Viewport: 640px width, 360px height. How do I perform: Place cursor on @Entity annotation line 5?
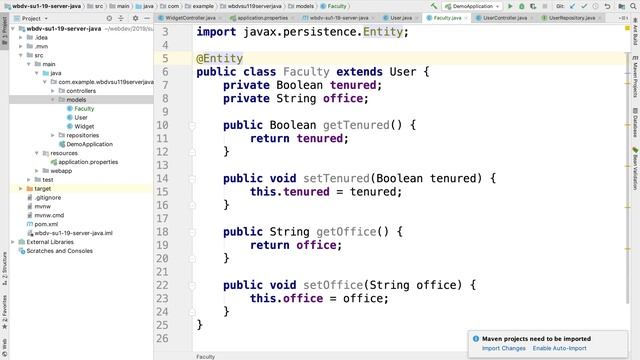pyautogui.click(x=220, y=58)
